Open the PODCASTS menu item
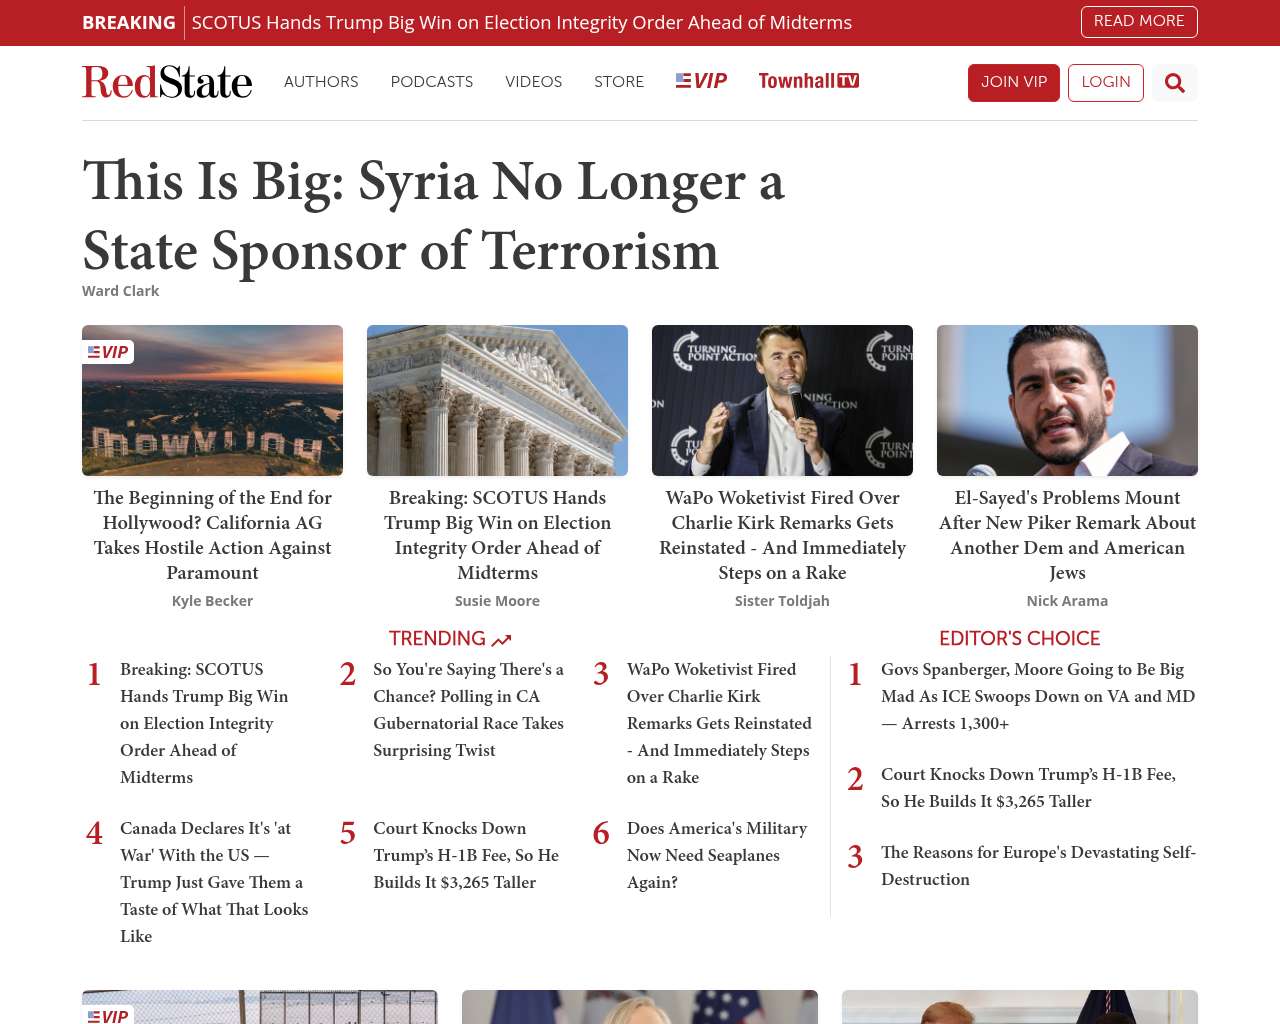1280x1024 pixels. pyautogui.click(x=432, y=82)
